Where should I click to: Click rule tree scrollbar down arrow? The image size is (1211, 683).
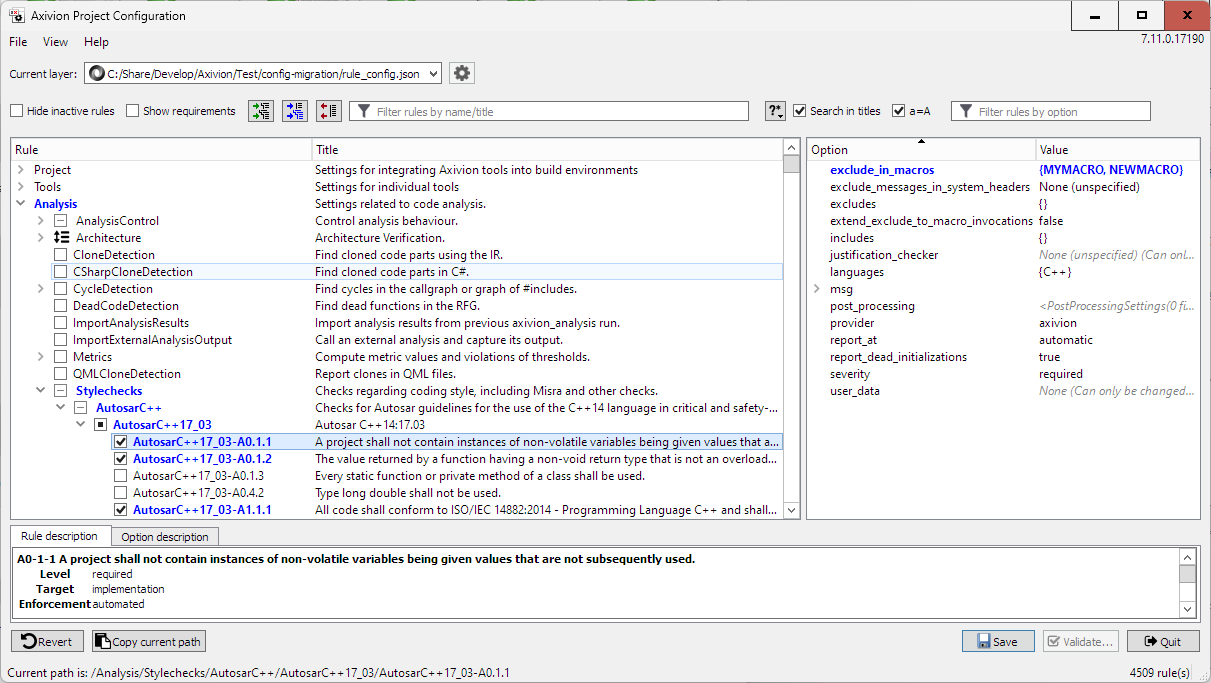(x=792, y=509)
